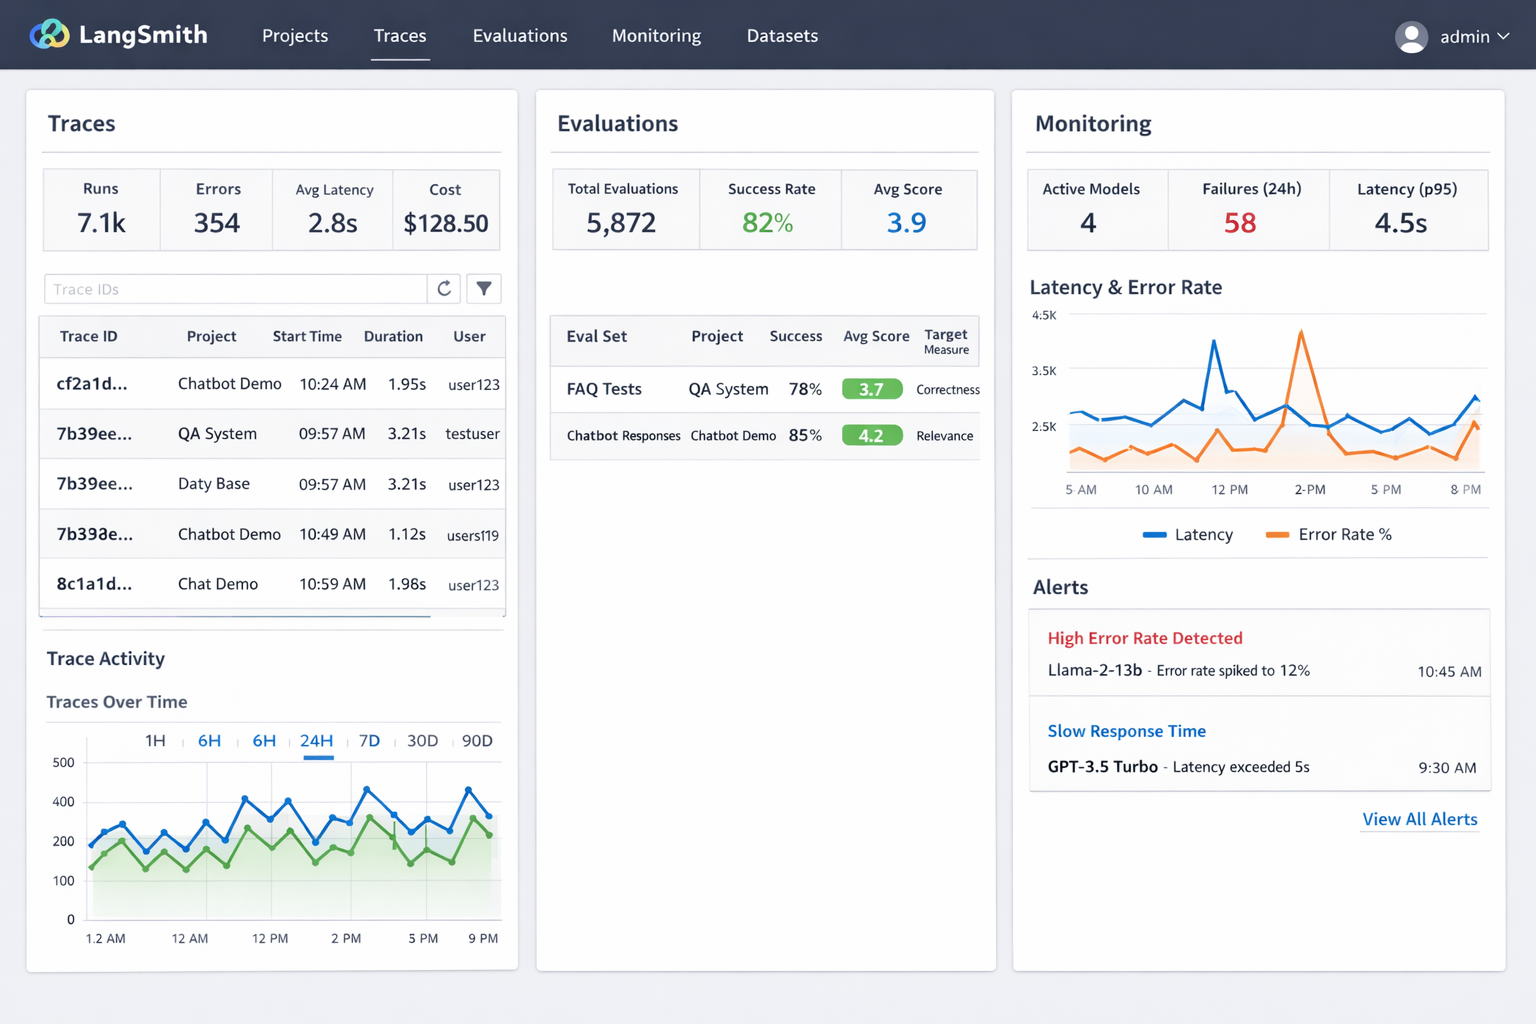1536x1024 pixels.
Task: Select the 1H time range
Action: click(x=155, y=741)
